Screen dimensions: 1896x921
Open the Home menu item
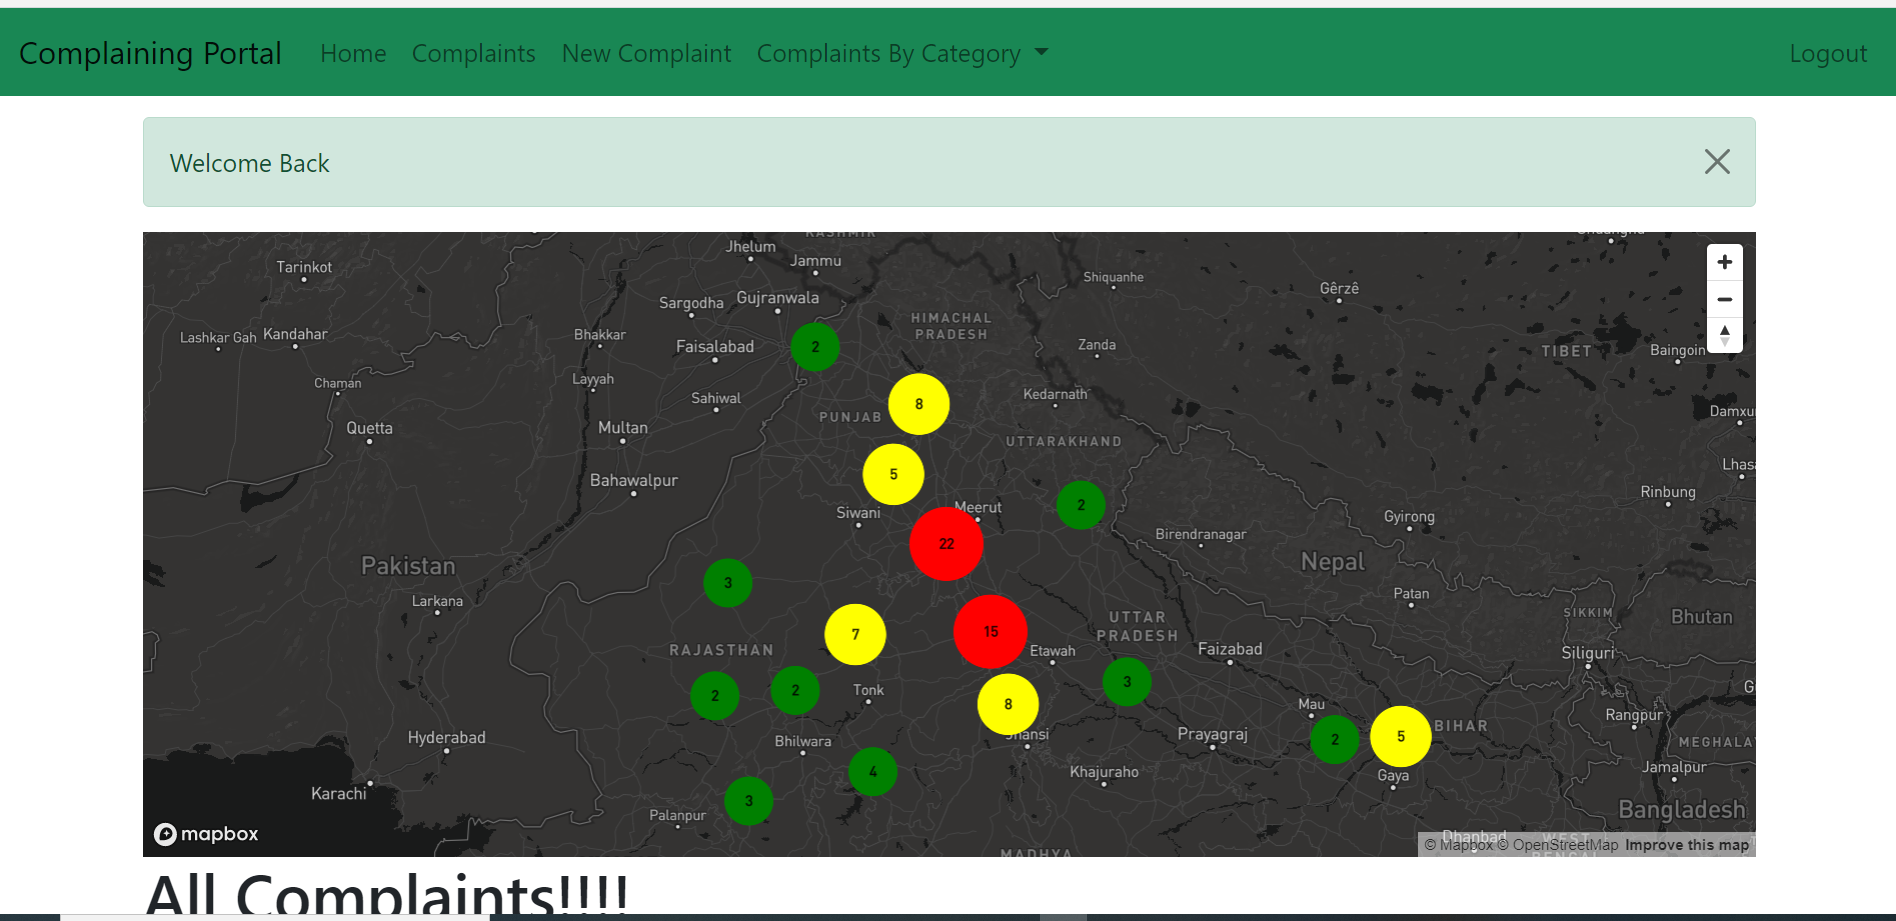click(353, 52)
